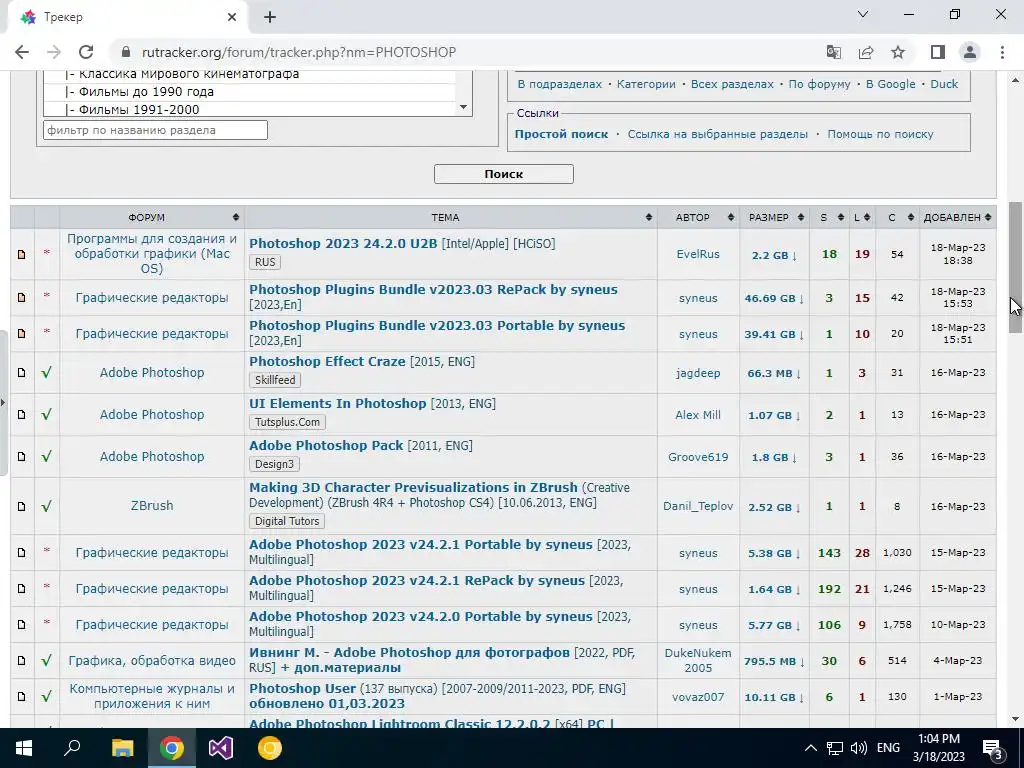Image resolution: width=1024 pixels, height=768 pixels.
Task: Sort results by leechers L column
Action: (x=862, y=217)
